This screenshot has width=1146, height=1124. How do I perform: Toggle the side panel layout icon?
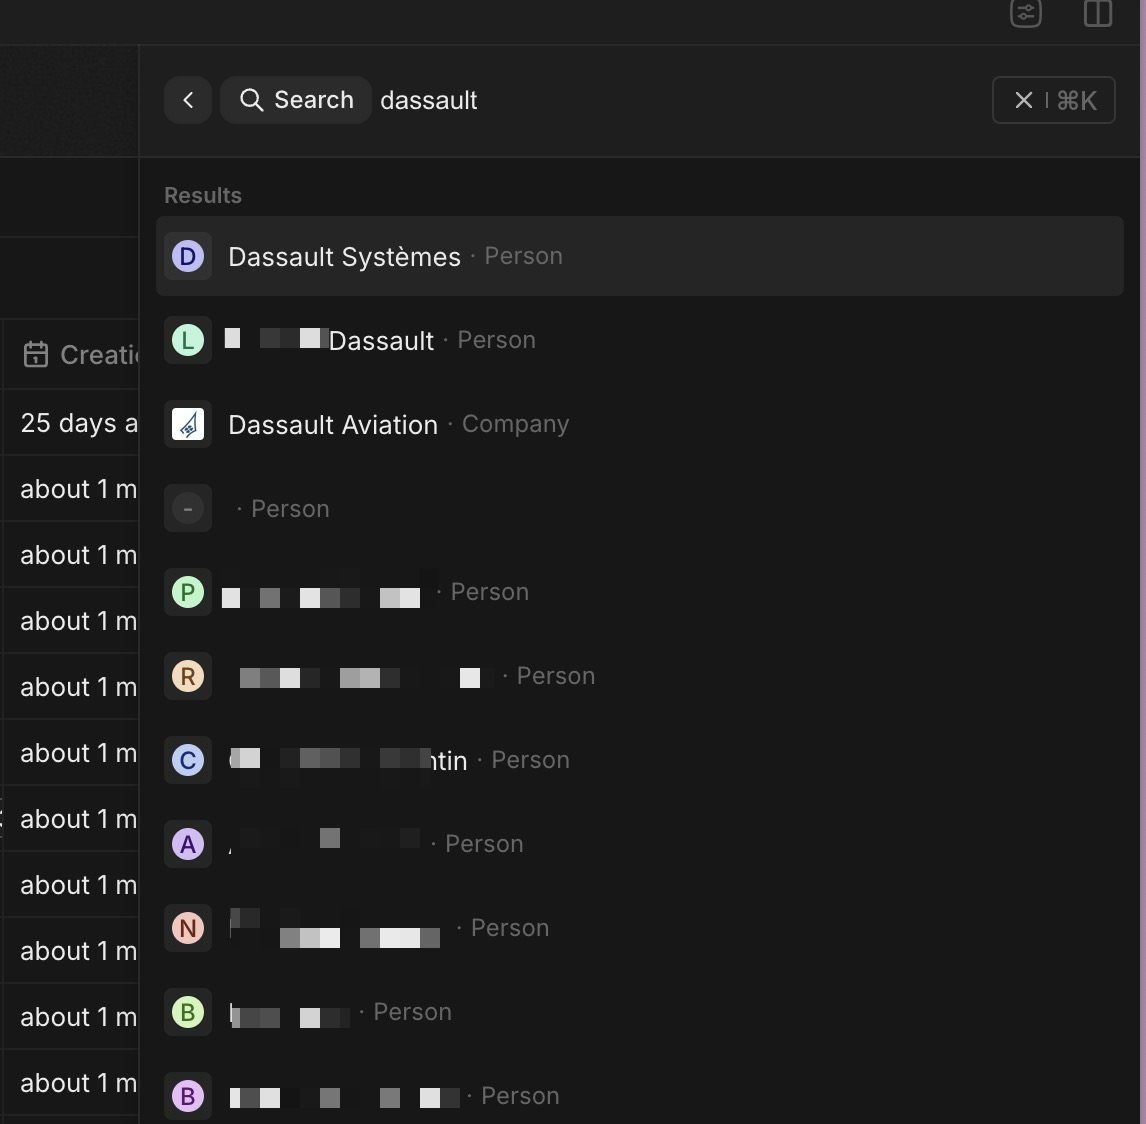tap(1098, 12)
